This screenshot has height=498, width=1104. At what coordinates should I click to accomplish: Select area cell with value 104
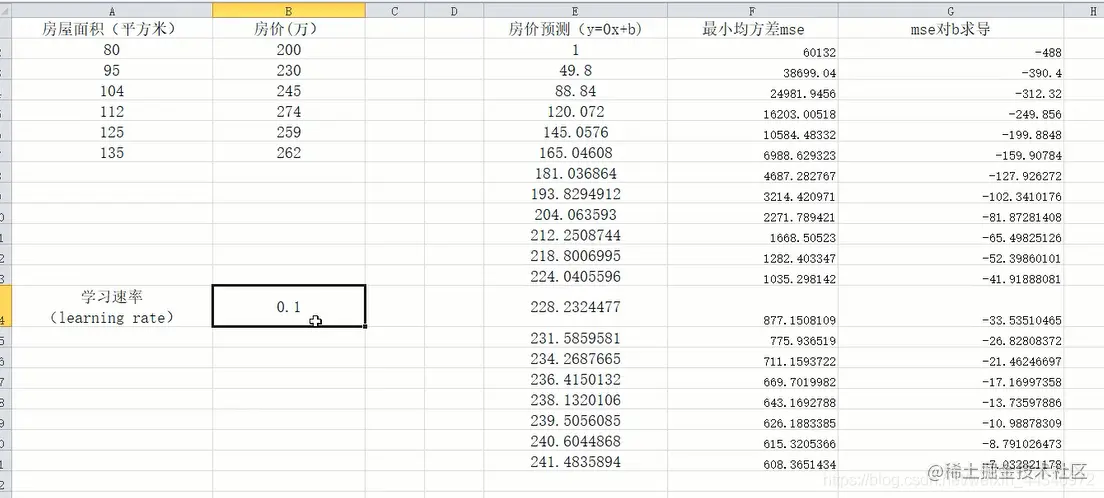[112, 91]
